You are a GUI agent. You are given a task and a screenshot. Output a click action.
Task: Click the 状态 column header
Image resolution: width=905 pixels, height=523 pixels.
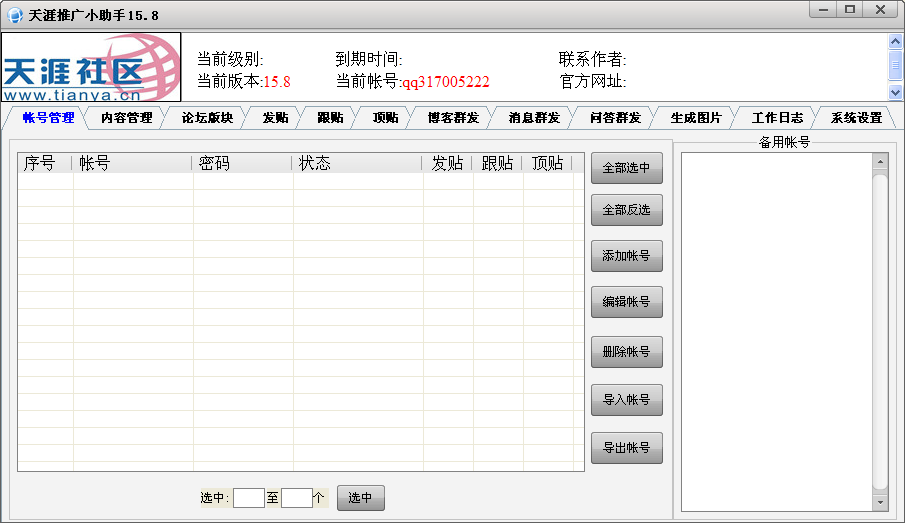click(357, 163)
